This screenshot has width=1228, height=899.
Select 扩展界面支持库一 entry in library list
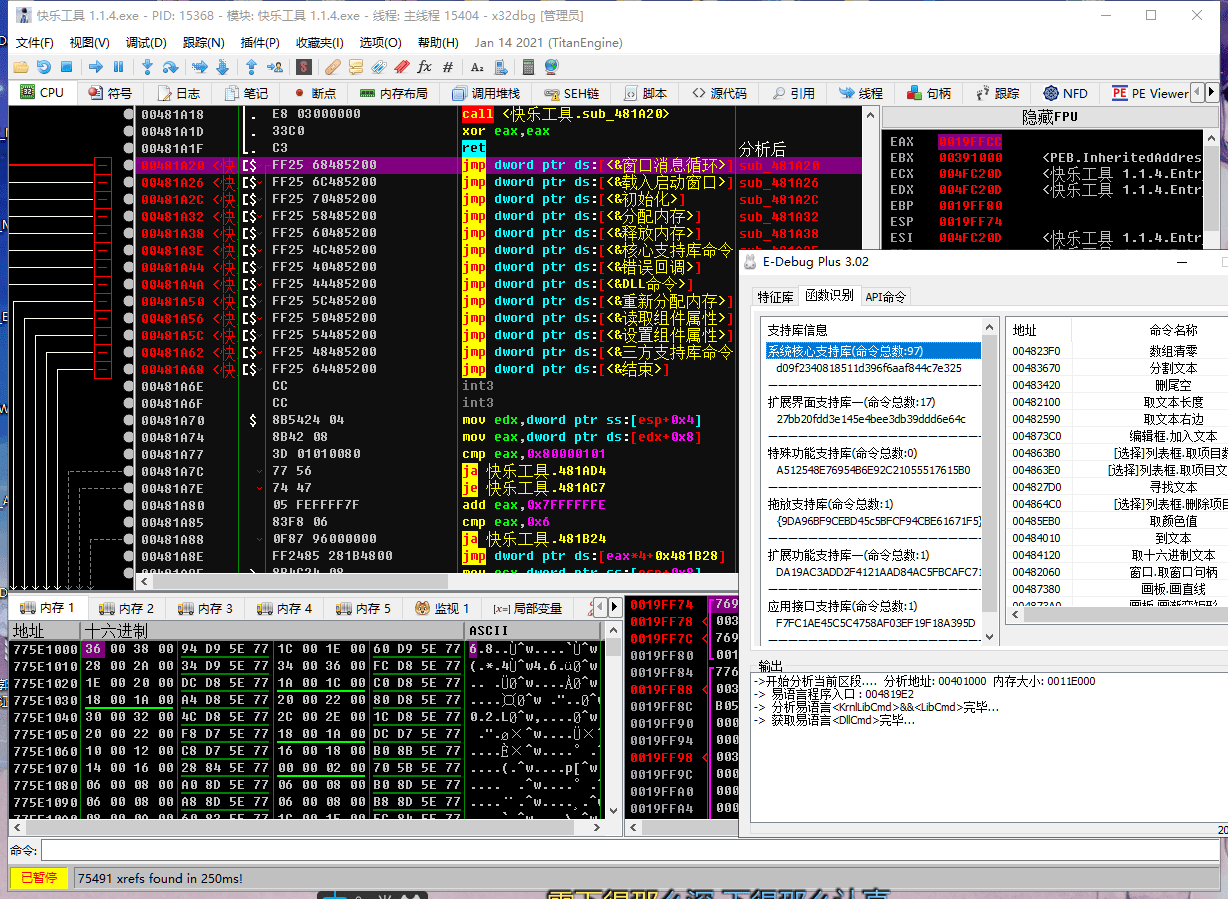point(873,402)
